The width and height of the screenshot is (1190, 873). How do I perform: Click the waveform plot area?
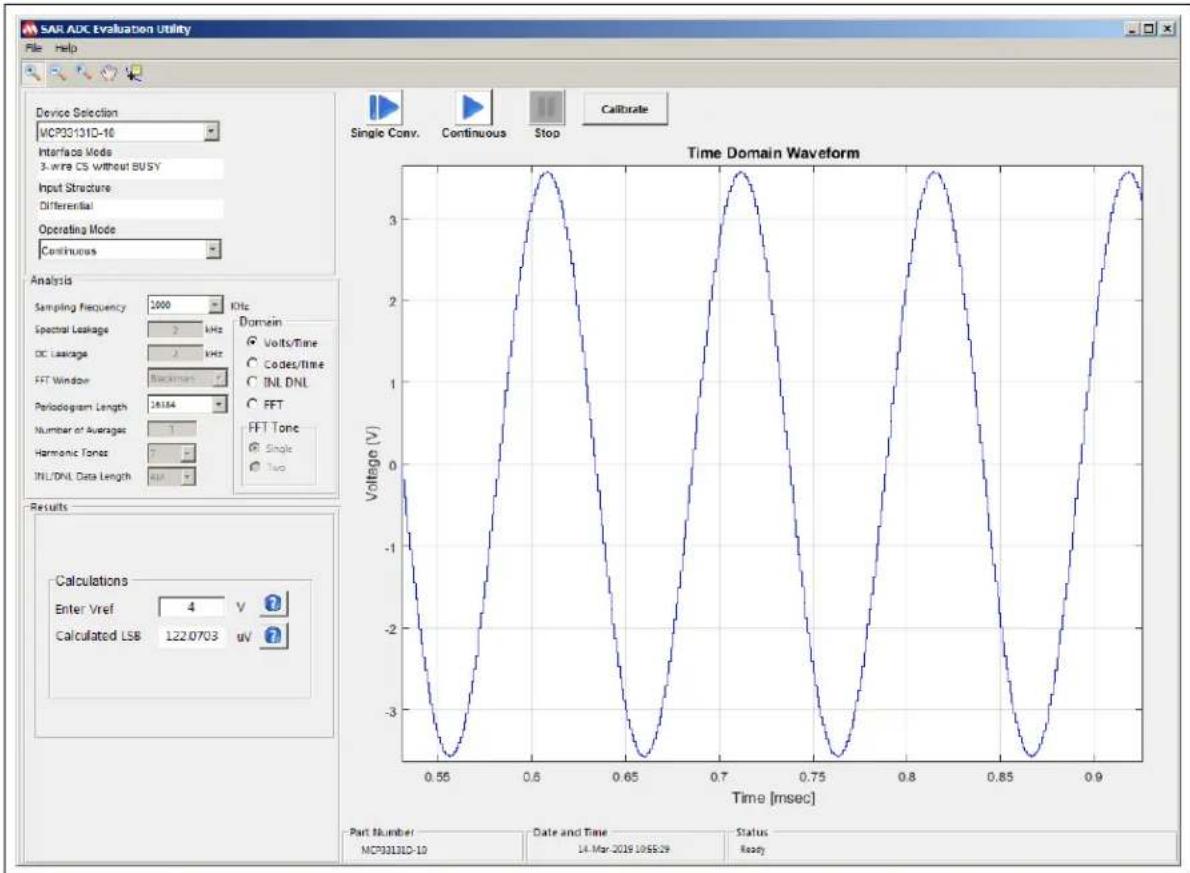tap(772, 463)
